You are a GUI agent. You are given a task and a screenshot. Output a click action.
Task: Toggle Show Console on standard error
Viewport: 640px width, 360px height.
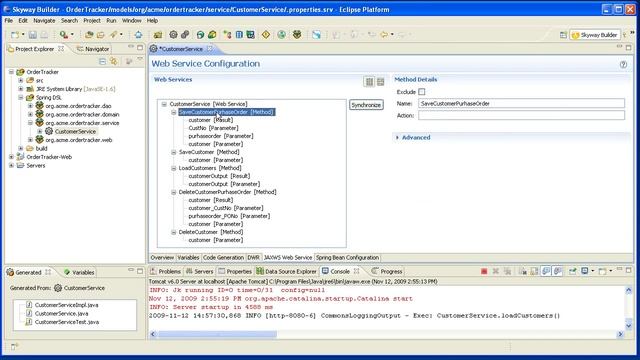click(x=557, y=271)
